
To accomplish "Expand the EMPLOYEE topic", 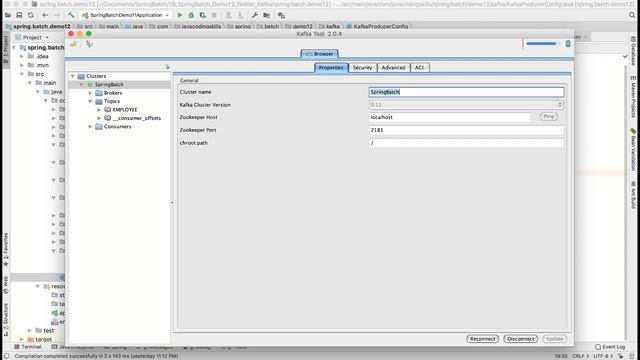I will point(99,110).
